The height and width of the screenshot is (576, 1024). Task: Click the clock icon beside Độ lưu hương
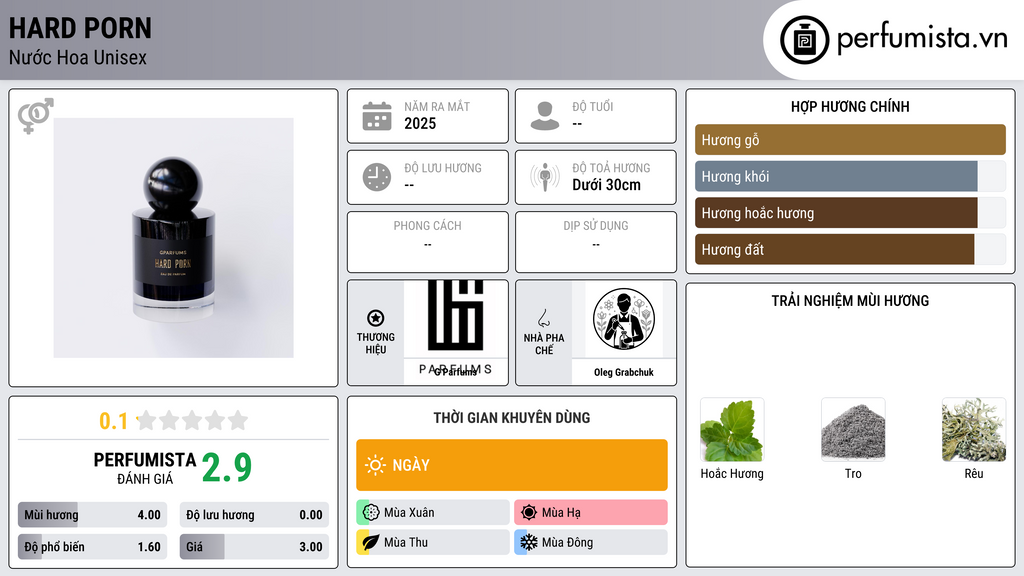377,177
